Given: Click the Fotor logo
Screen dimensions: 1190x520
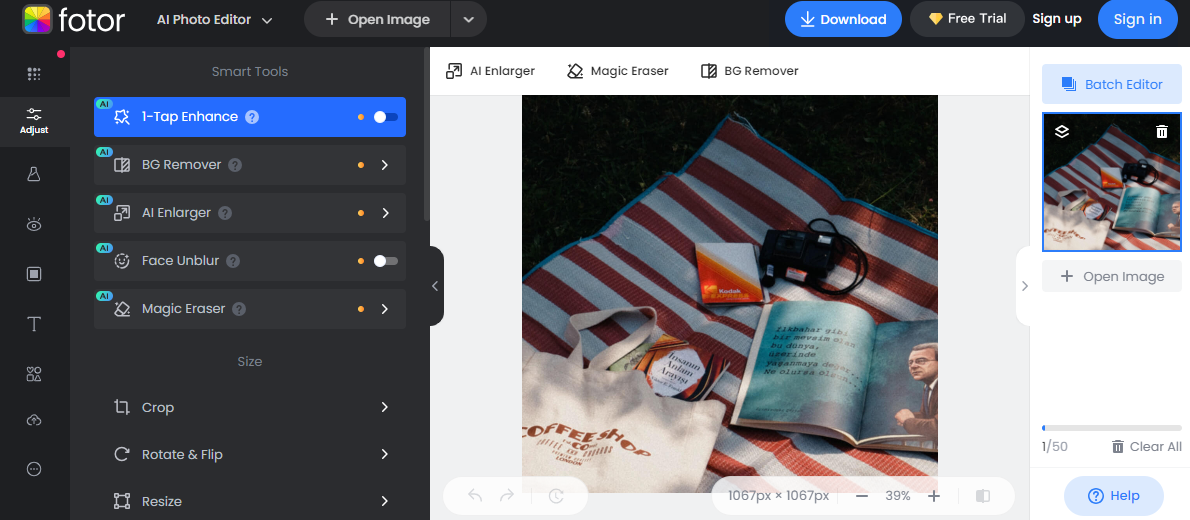Looking at the screenshot, I should coord(73,19).
